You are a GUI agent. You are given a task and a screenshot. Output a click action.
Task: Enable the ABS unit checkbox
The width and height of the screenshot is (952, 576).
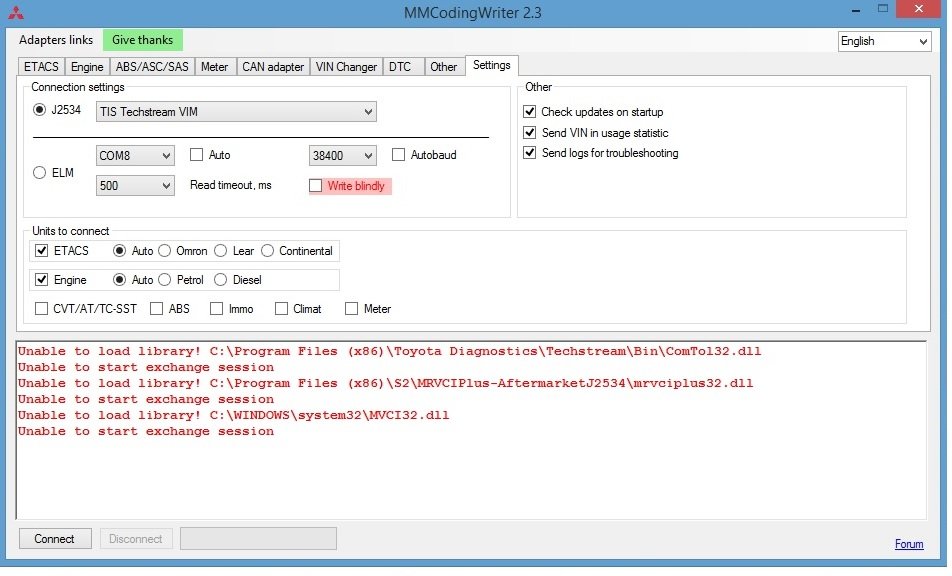(156, 309)
